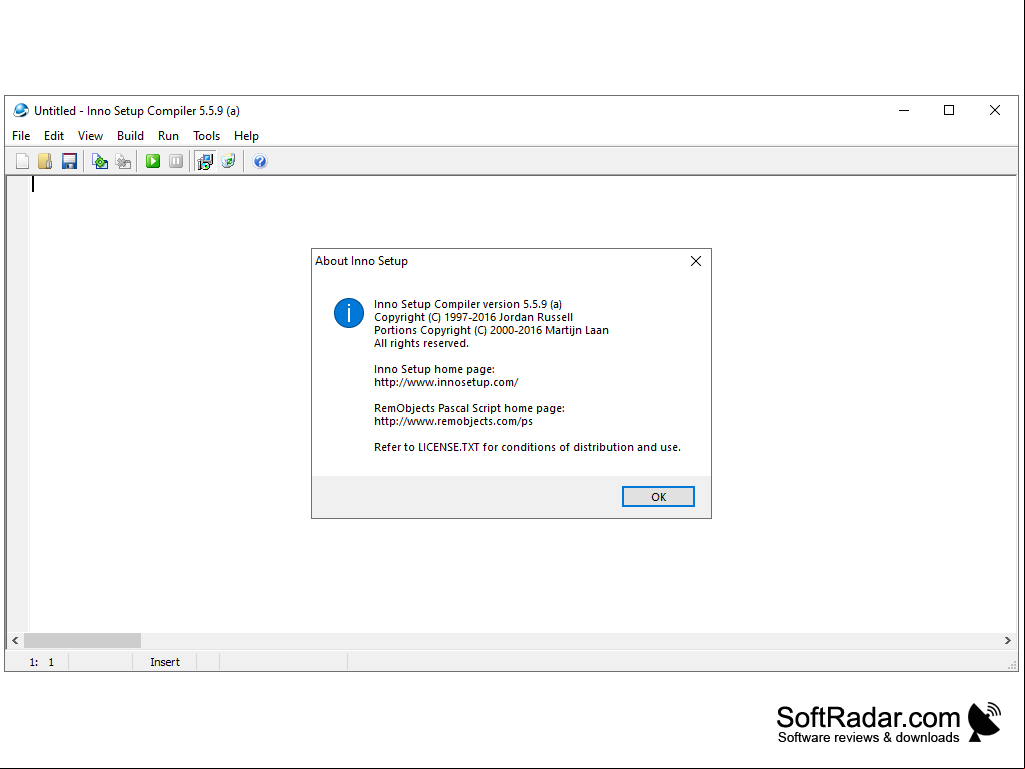Open the Tools menu
The width and height of the screenshot is (1025, 769).
206,136
